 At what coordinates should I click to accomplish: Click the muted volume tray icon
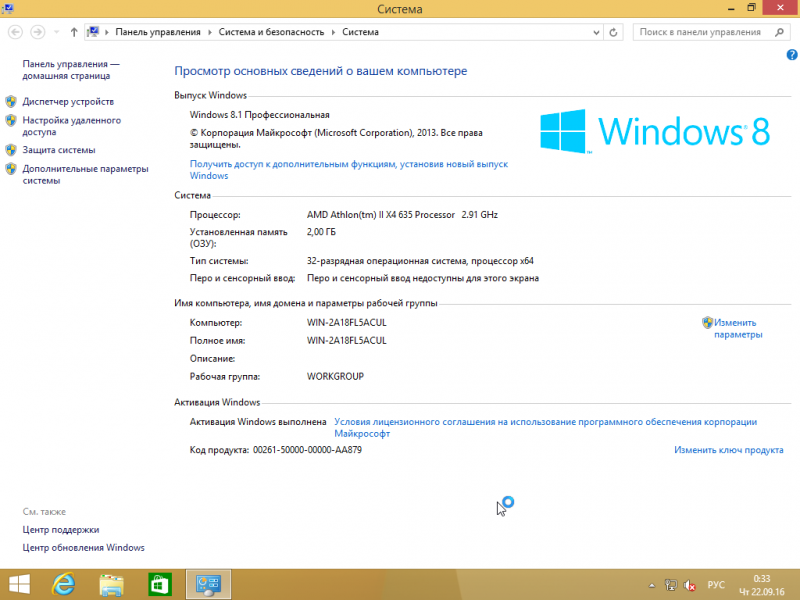[690, 585]
